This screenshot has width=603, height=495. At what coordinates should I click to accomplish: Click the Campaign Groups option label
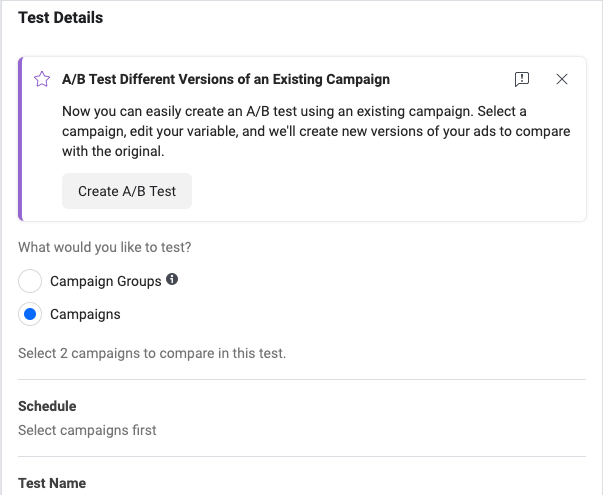(105, 282)
